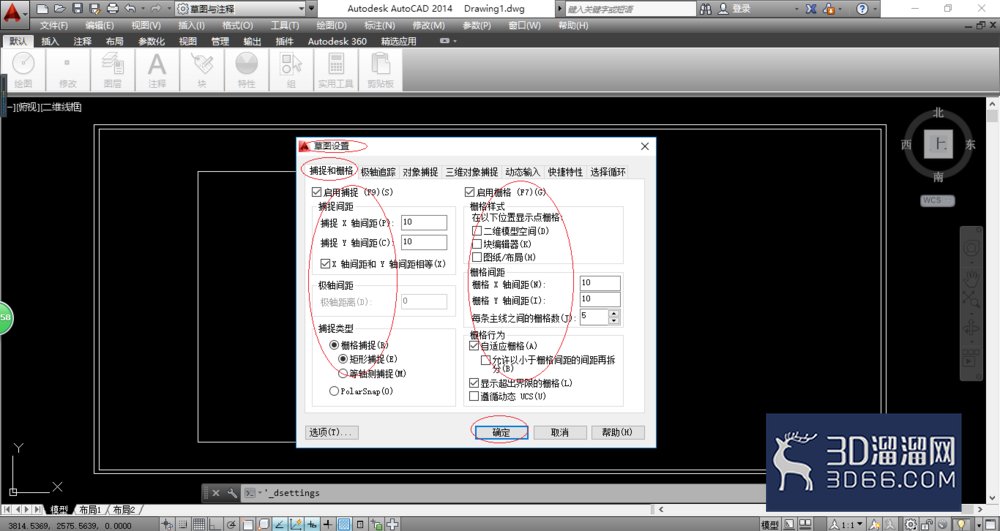Toggle 启用捕捉 (F9) checkbox

point(316,192)
